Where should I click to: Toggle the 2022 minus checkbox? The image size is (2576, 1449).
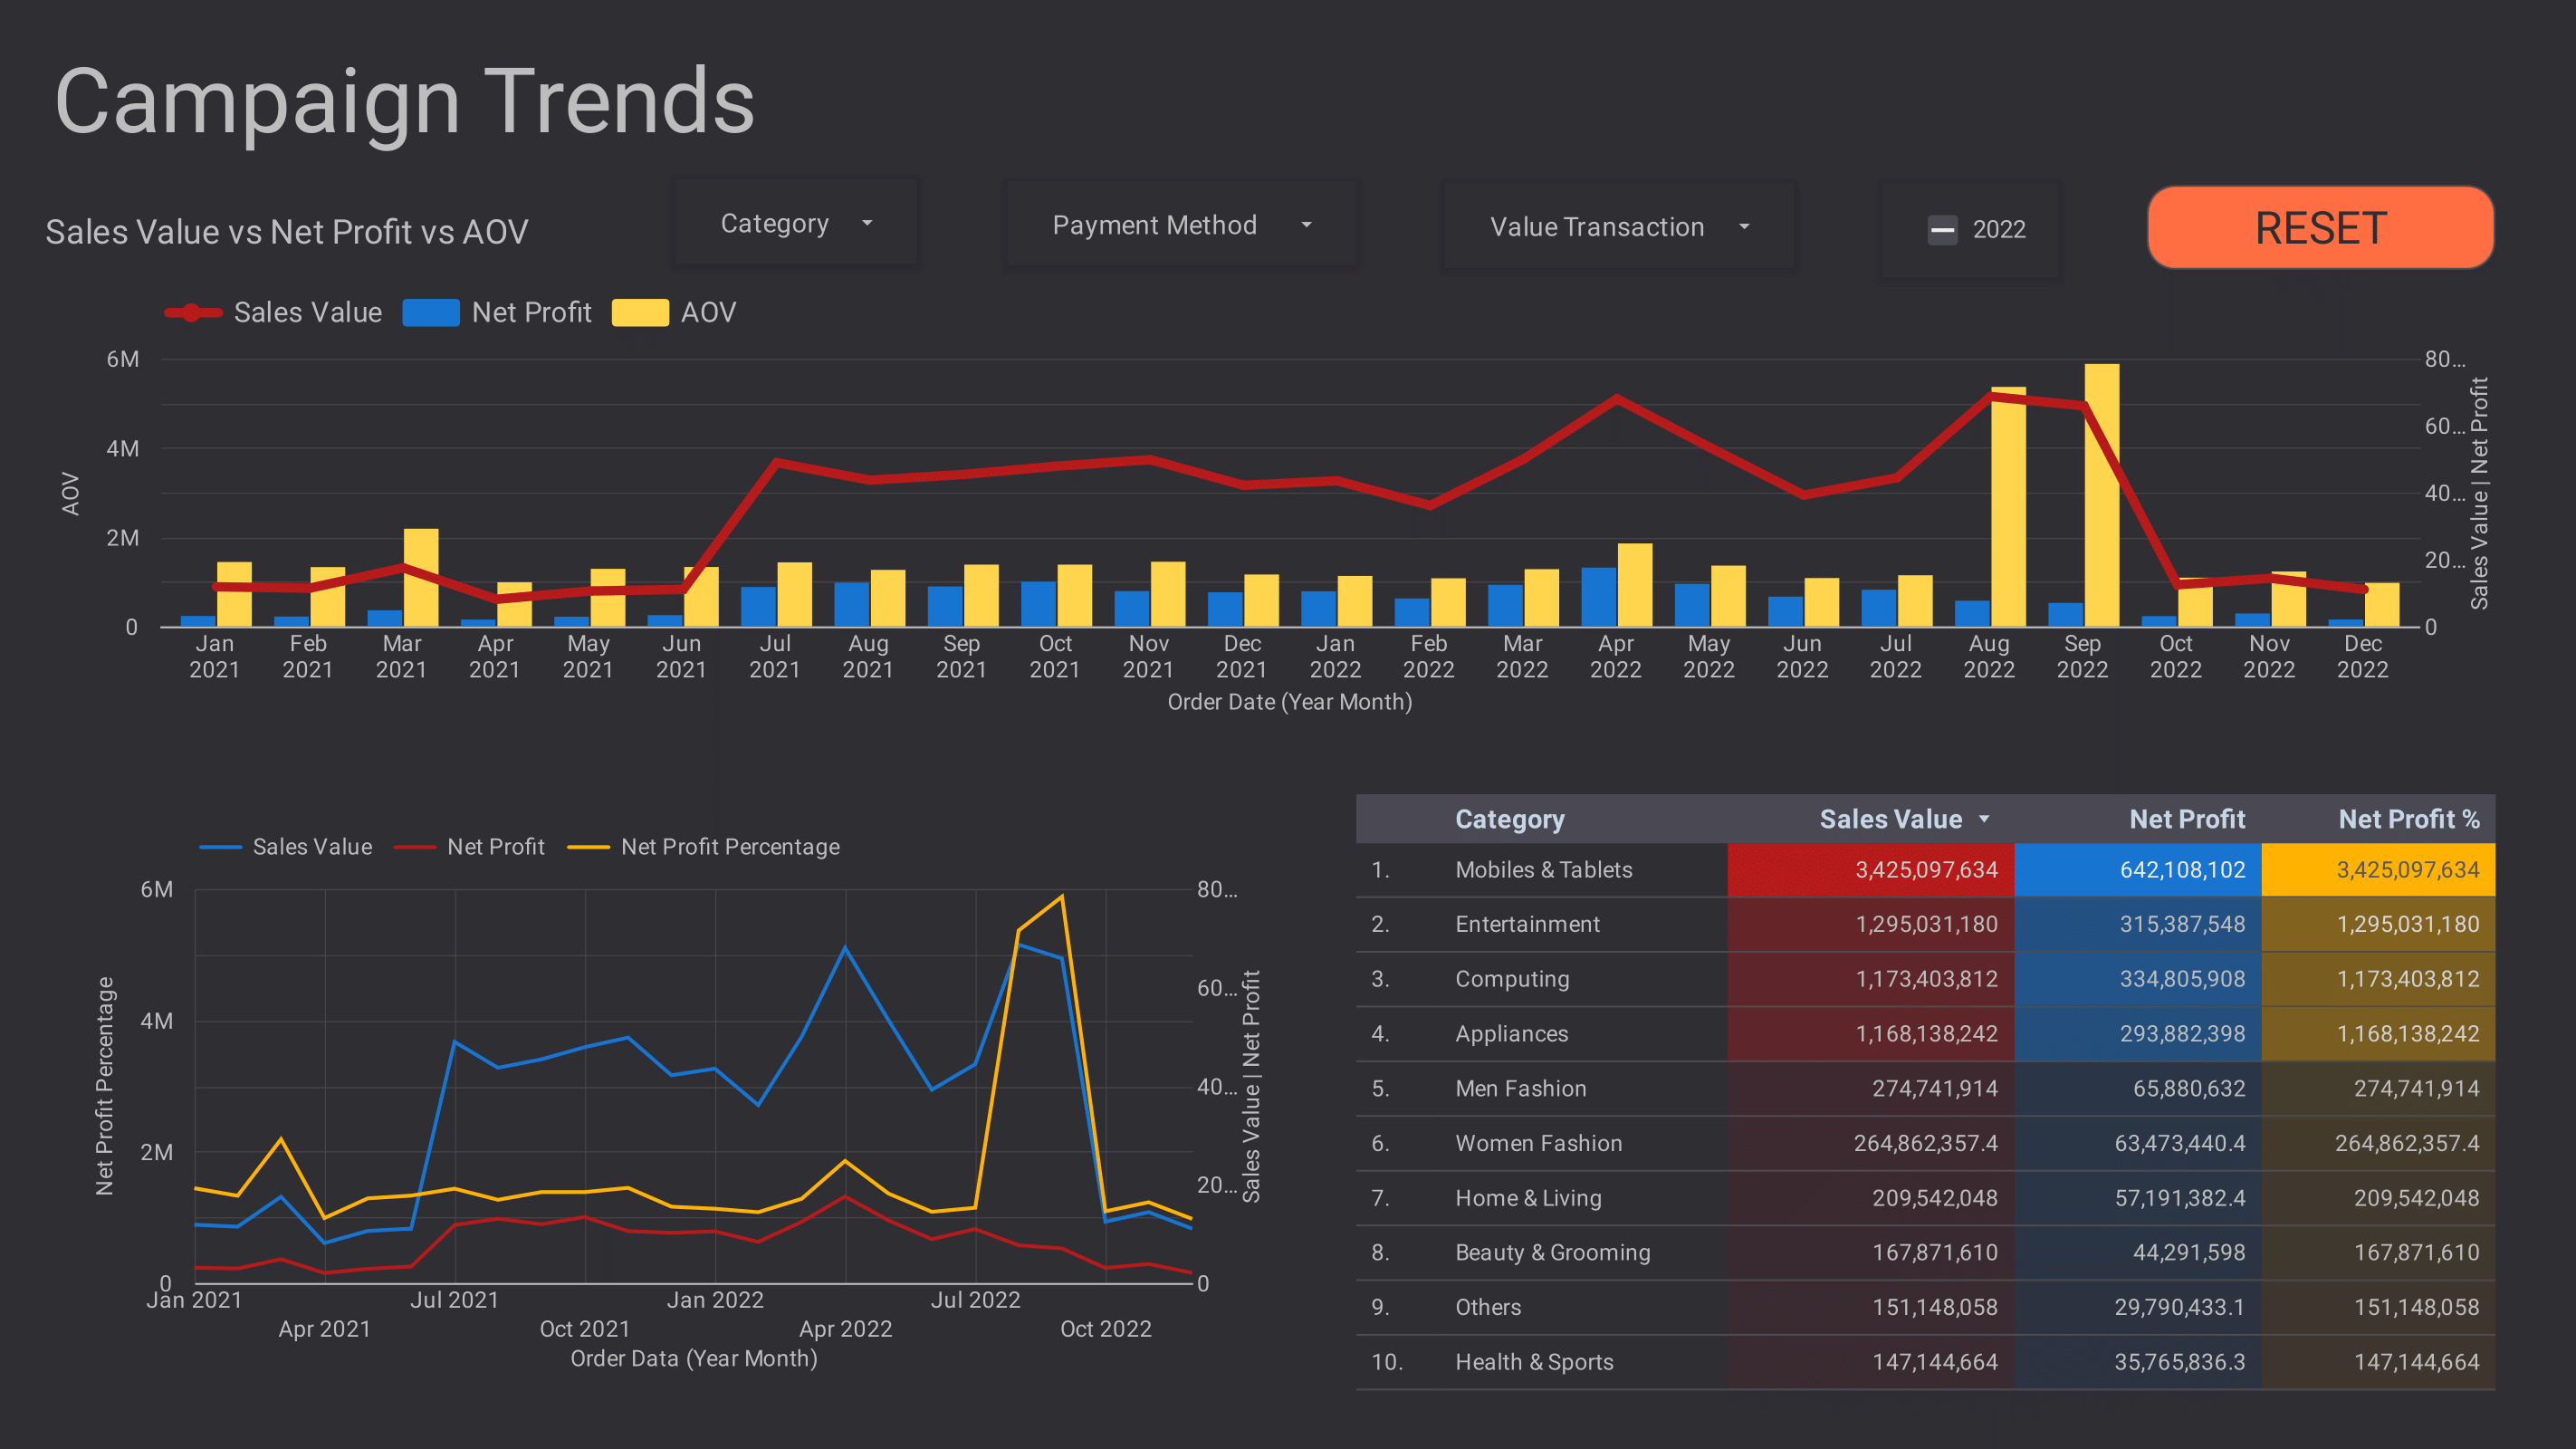[1942, 230]
